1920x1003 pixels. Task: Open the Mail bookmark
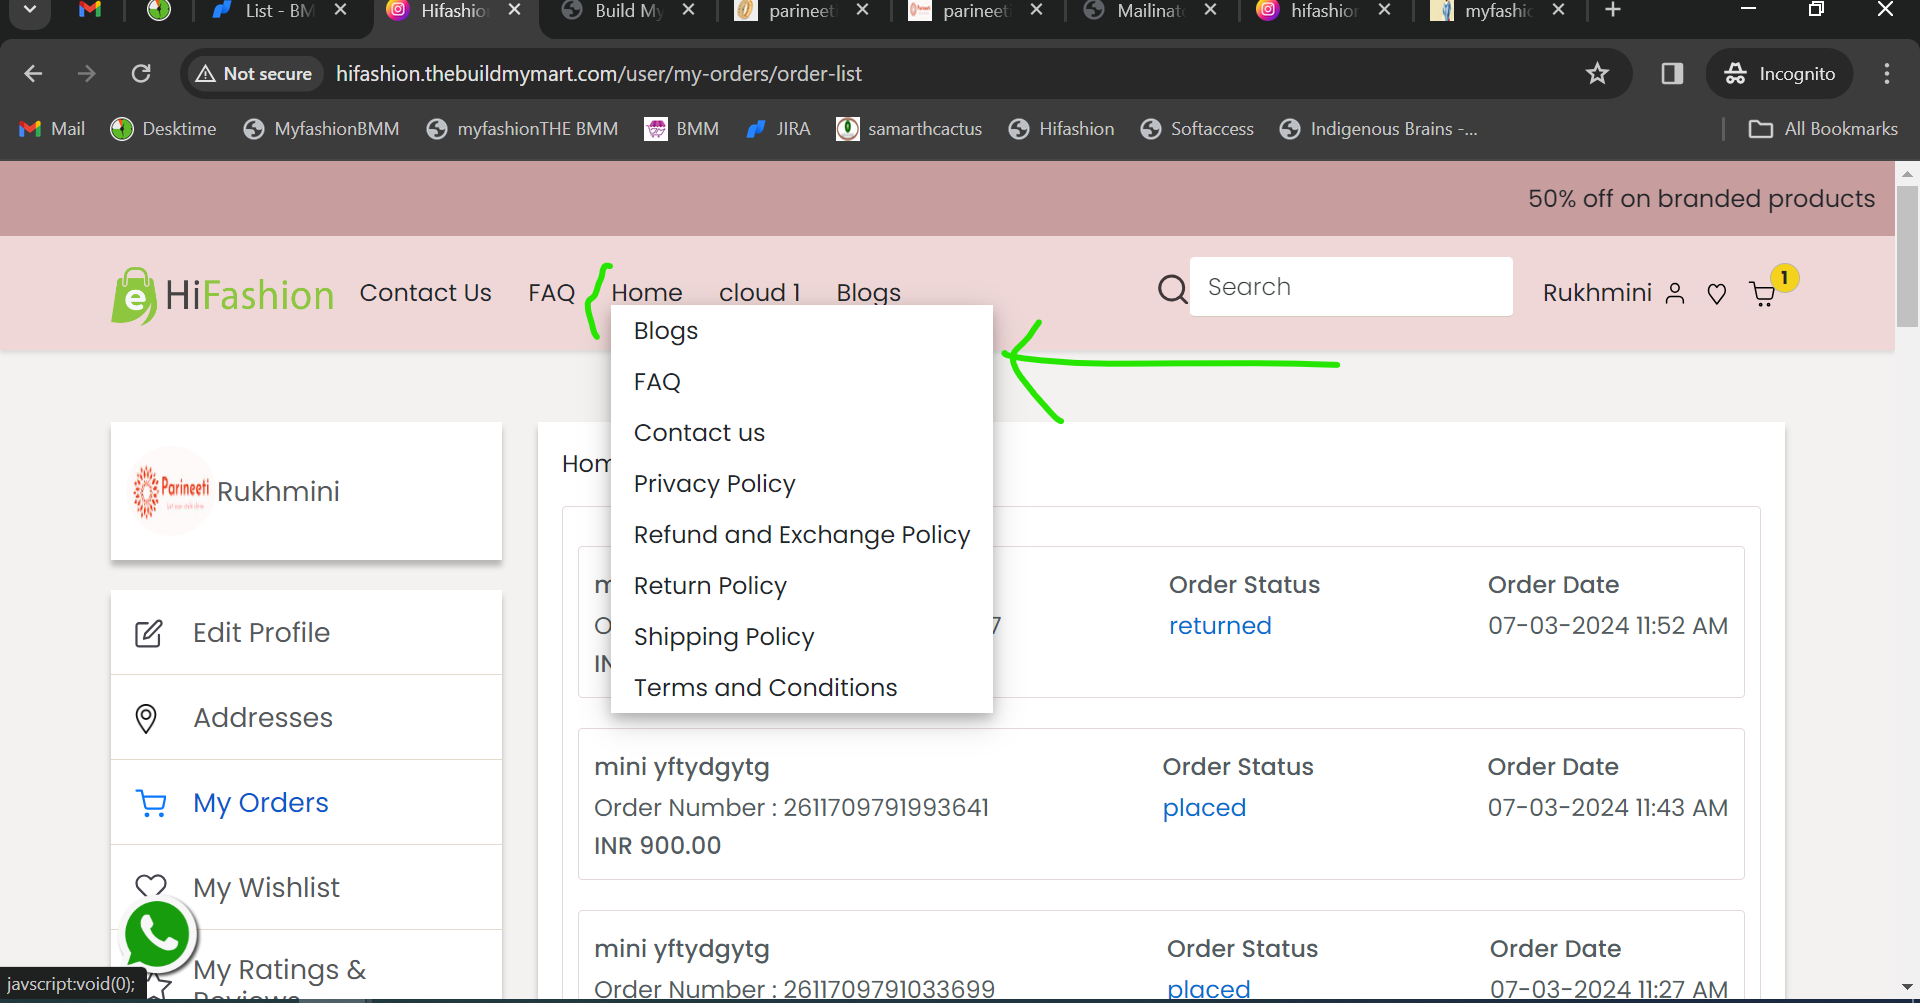pyautogui.click(x=52, y=129)
